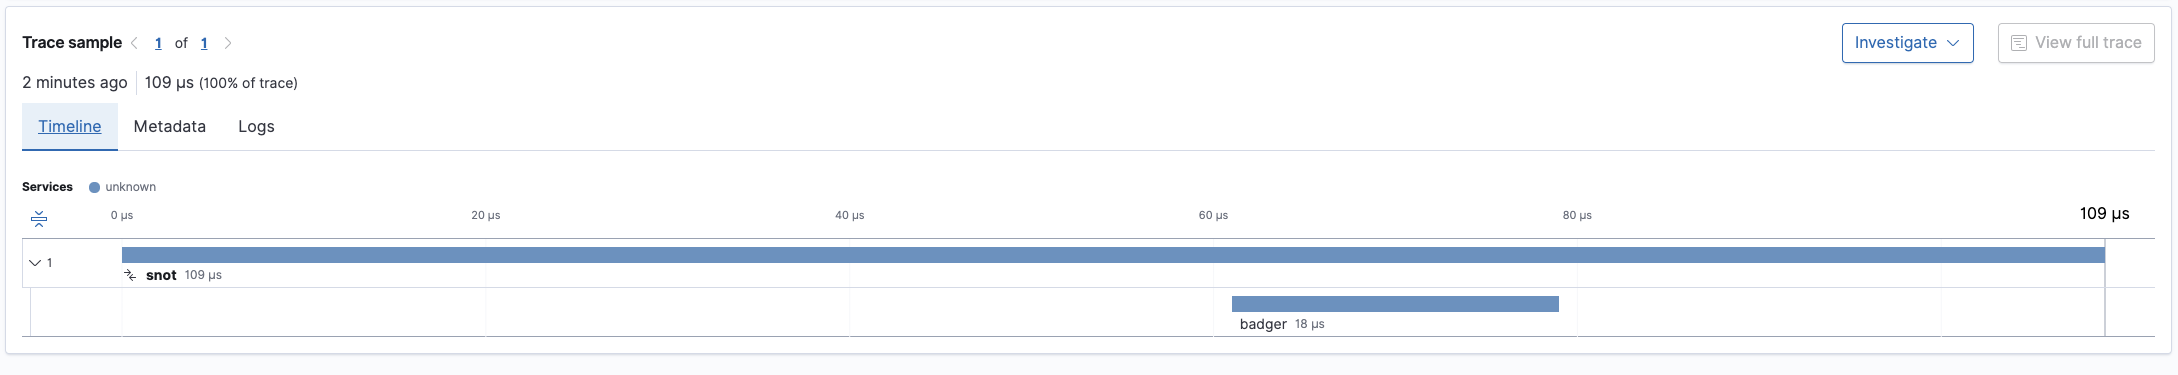
Task: Click the Investigate dropdown chevron arrow
Action: (1954, 43)
